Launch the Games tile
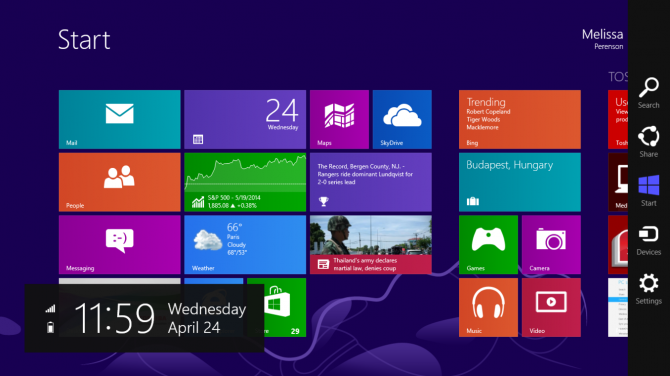 point(488,245)
